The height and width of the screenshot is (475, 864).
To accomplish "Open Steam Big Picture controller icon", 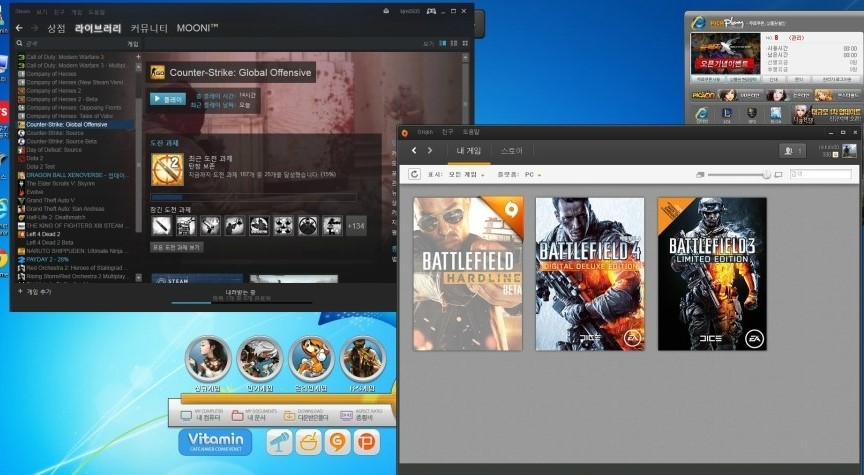I will click(431, 11).
